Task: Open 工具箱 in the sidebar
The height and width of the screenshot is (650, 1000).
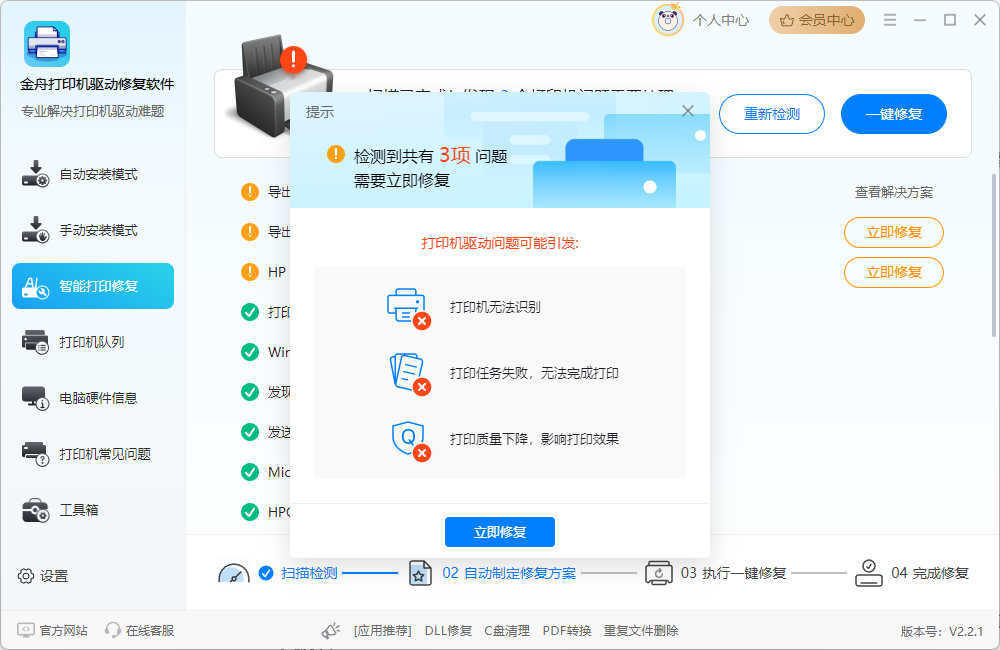Action: (93, 510)
